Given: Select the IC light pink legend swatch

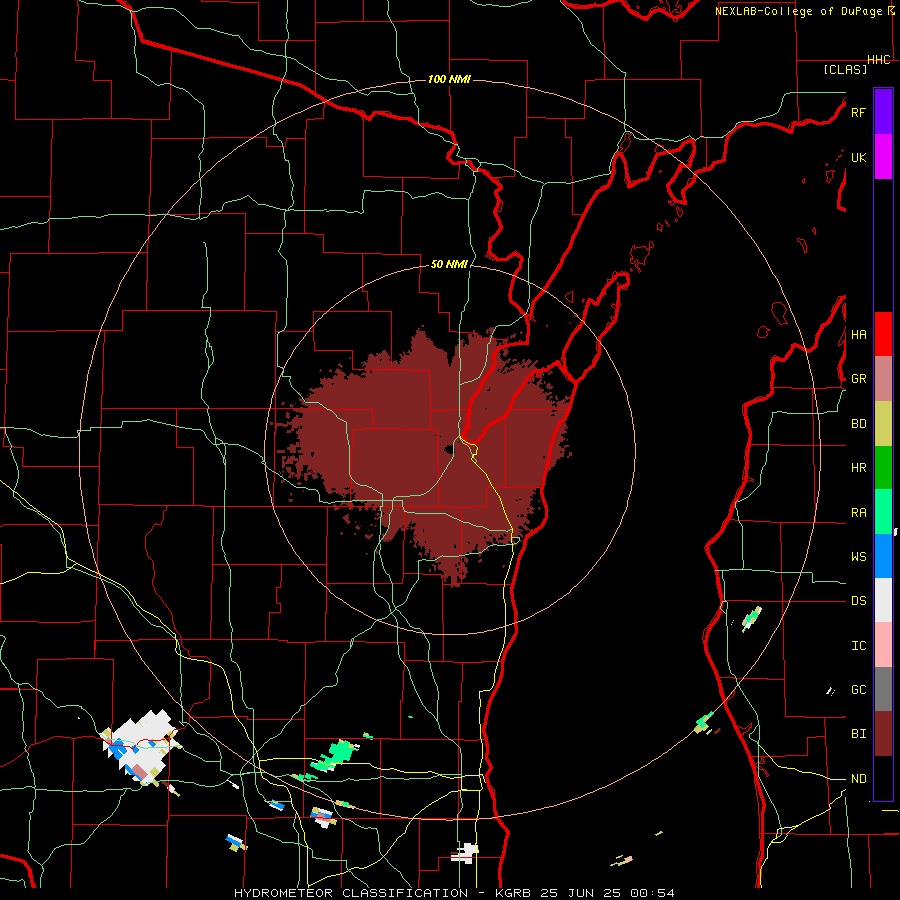Looking at the screenshot, I should pos(883,645).
